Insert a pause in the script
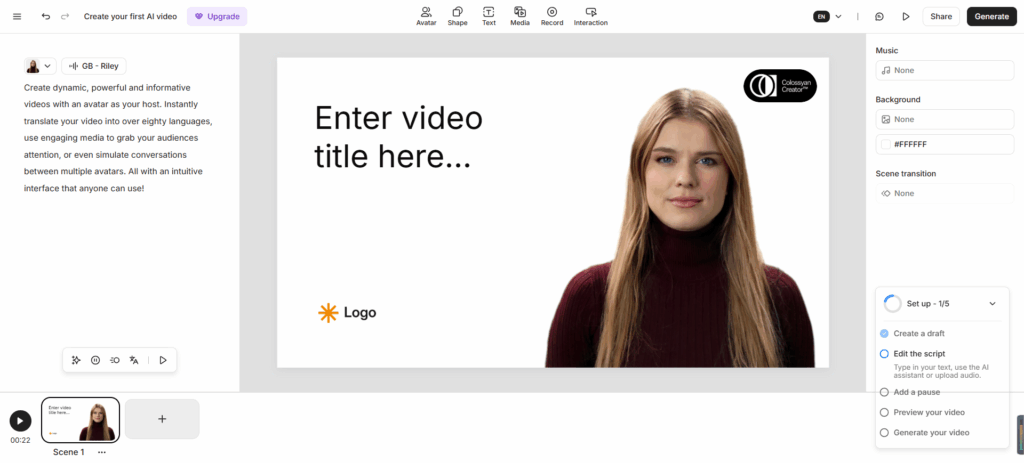The height and width of the screenshot is (463, 1024). point(95,360)
